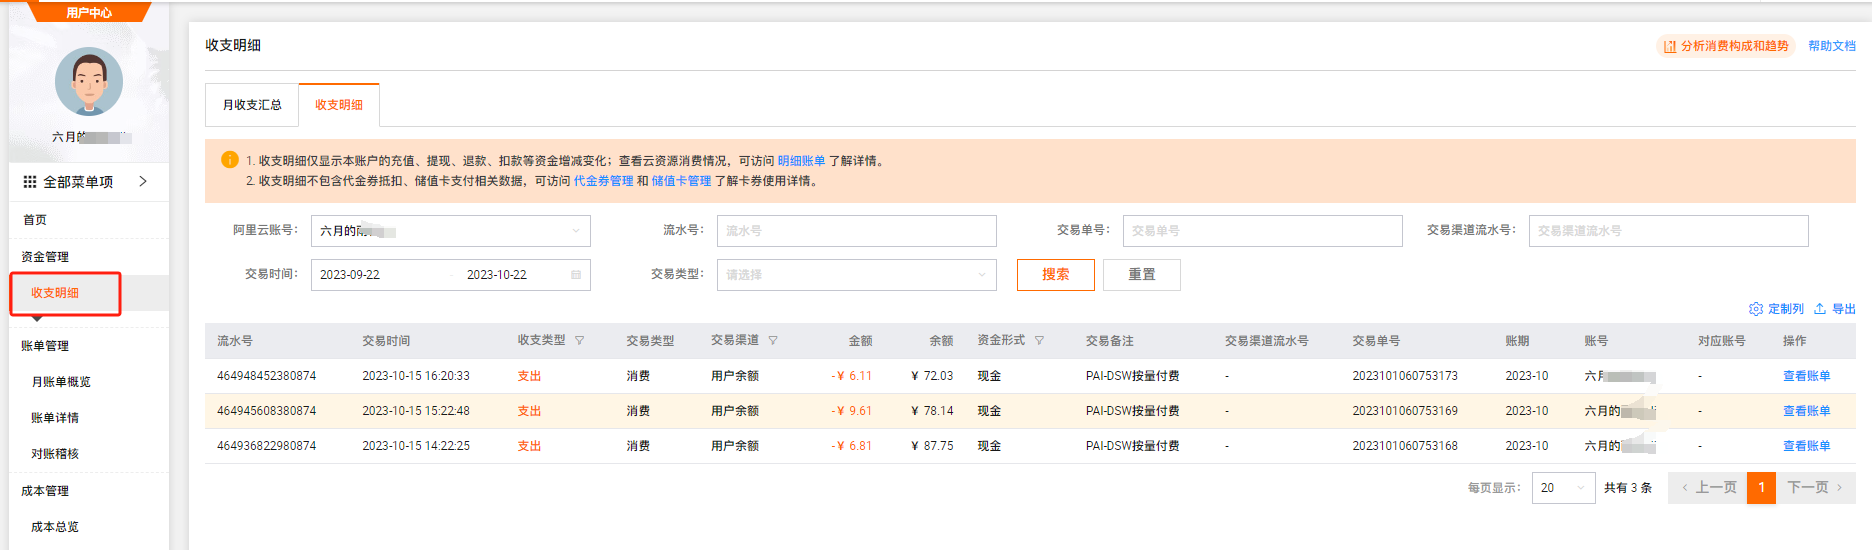1872x550 pixels.
Task: Click the 定制列 column settings gear icon
Action: point(1755,309)
